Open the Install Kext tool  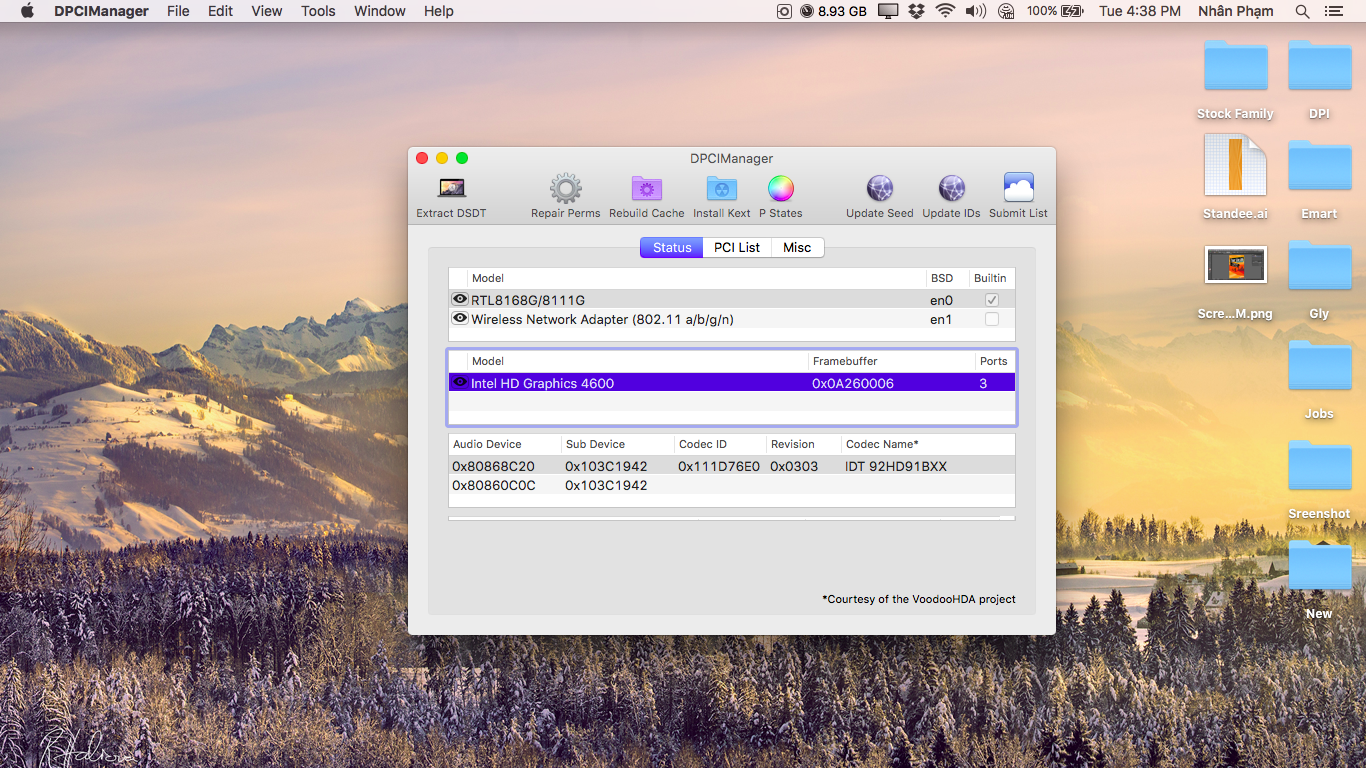click(722, 188)
